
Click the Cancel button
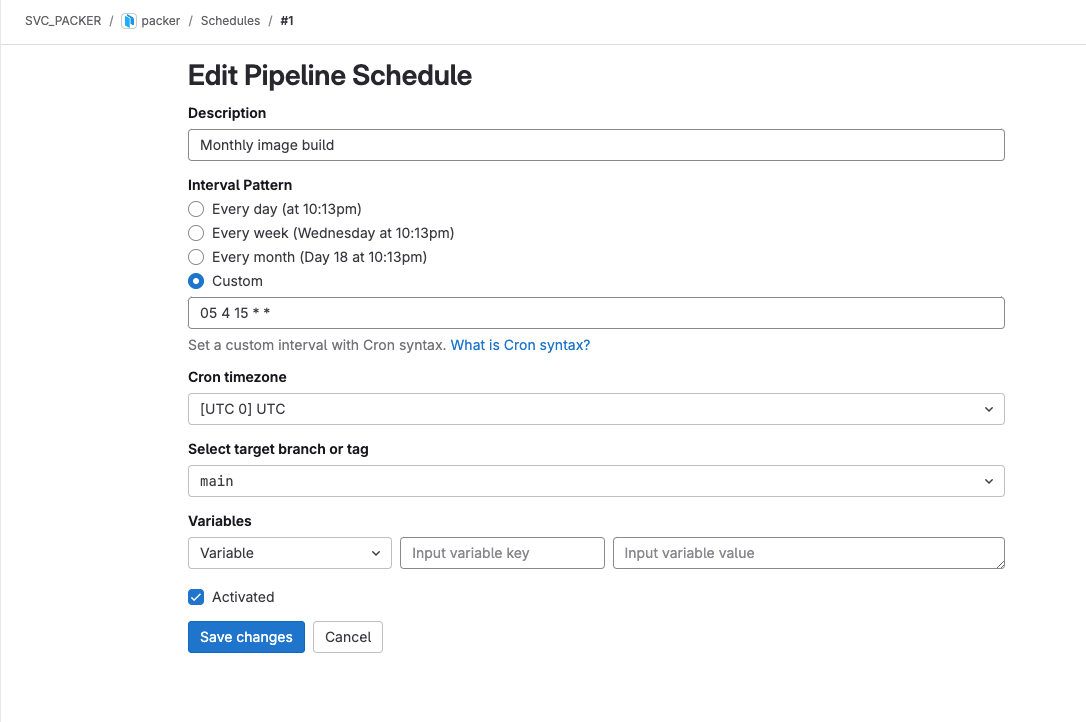pos(347,637)
